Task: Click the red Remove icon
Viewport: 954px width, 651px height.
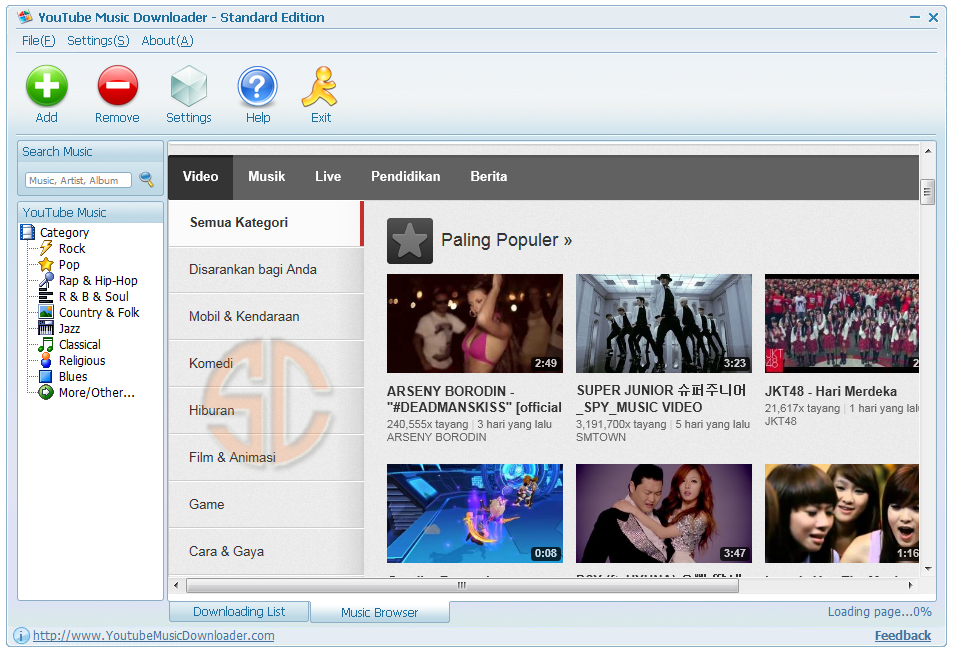Action: click(117, 86)
